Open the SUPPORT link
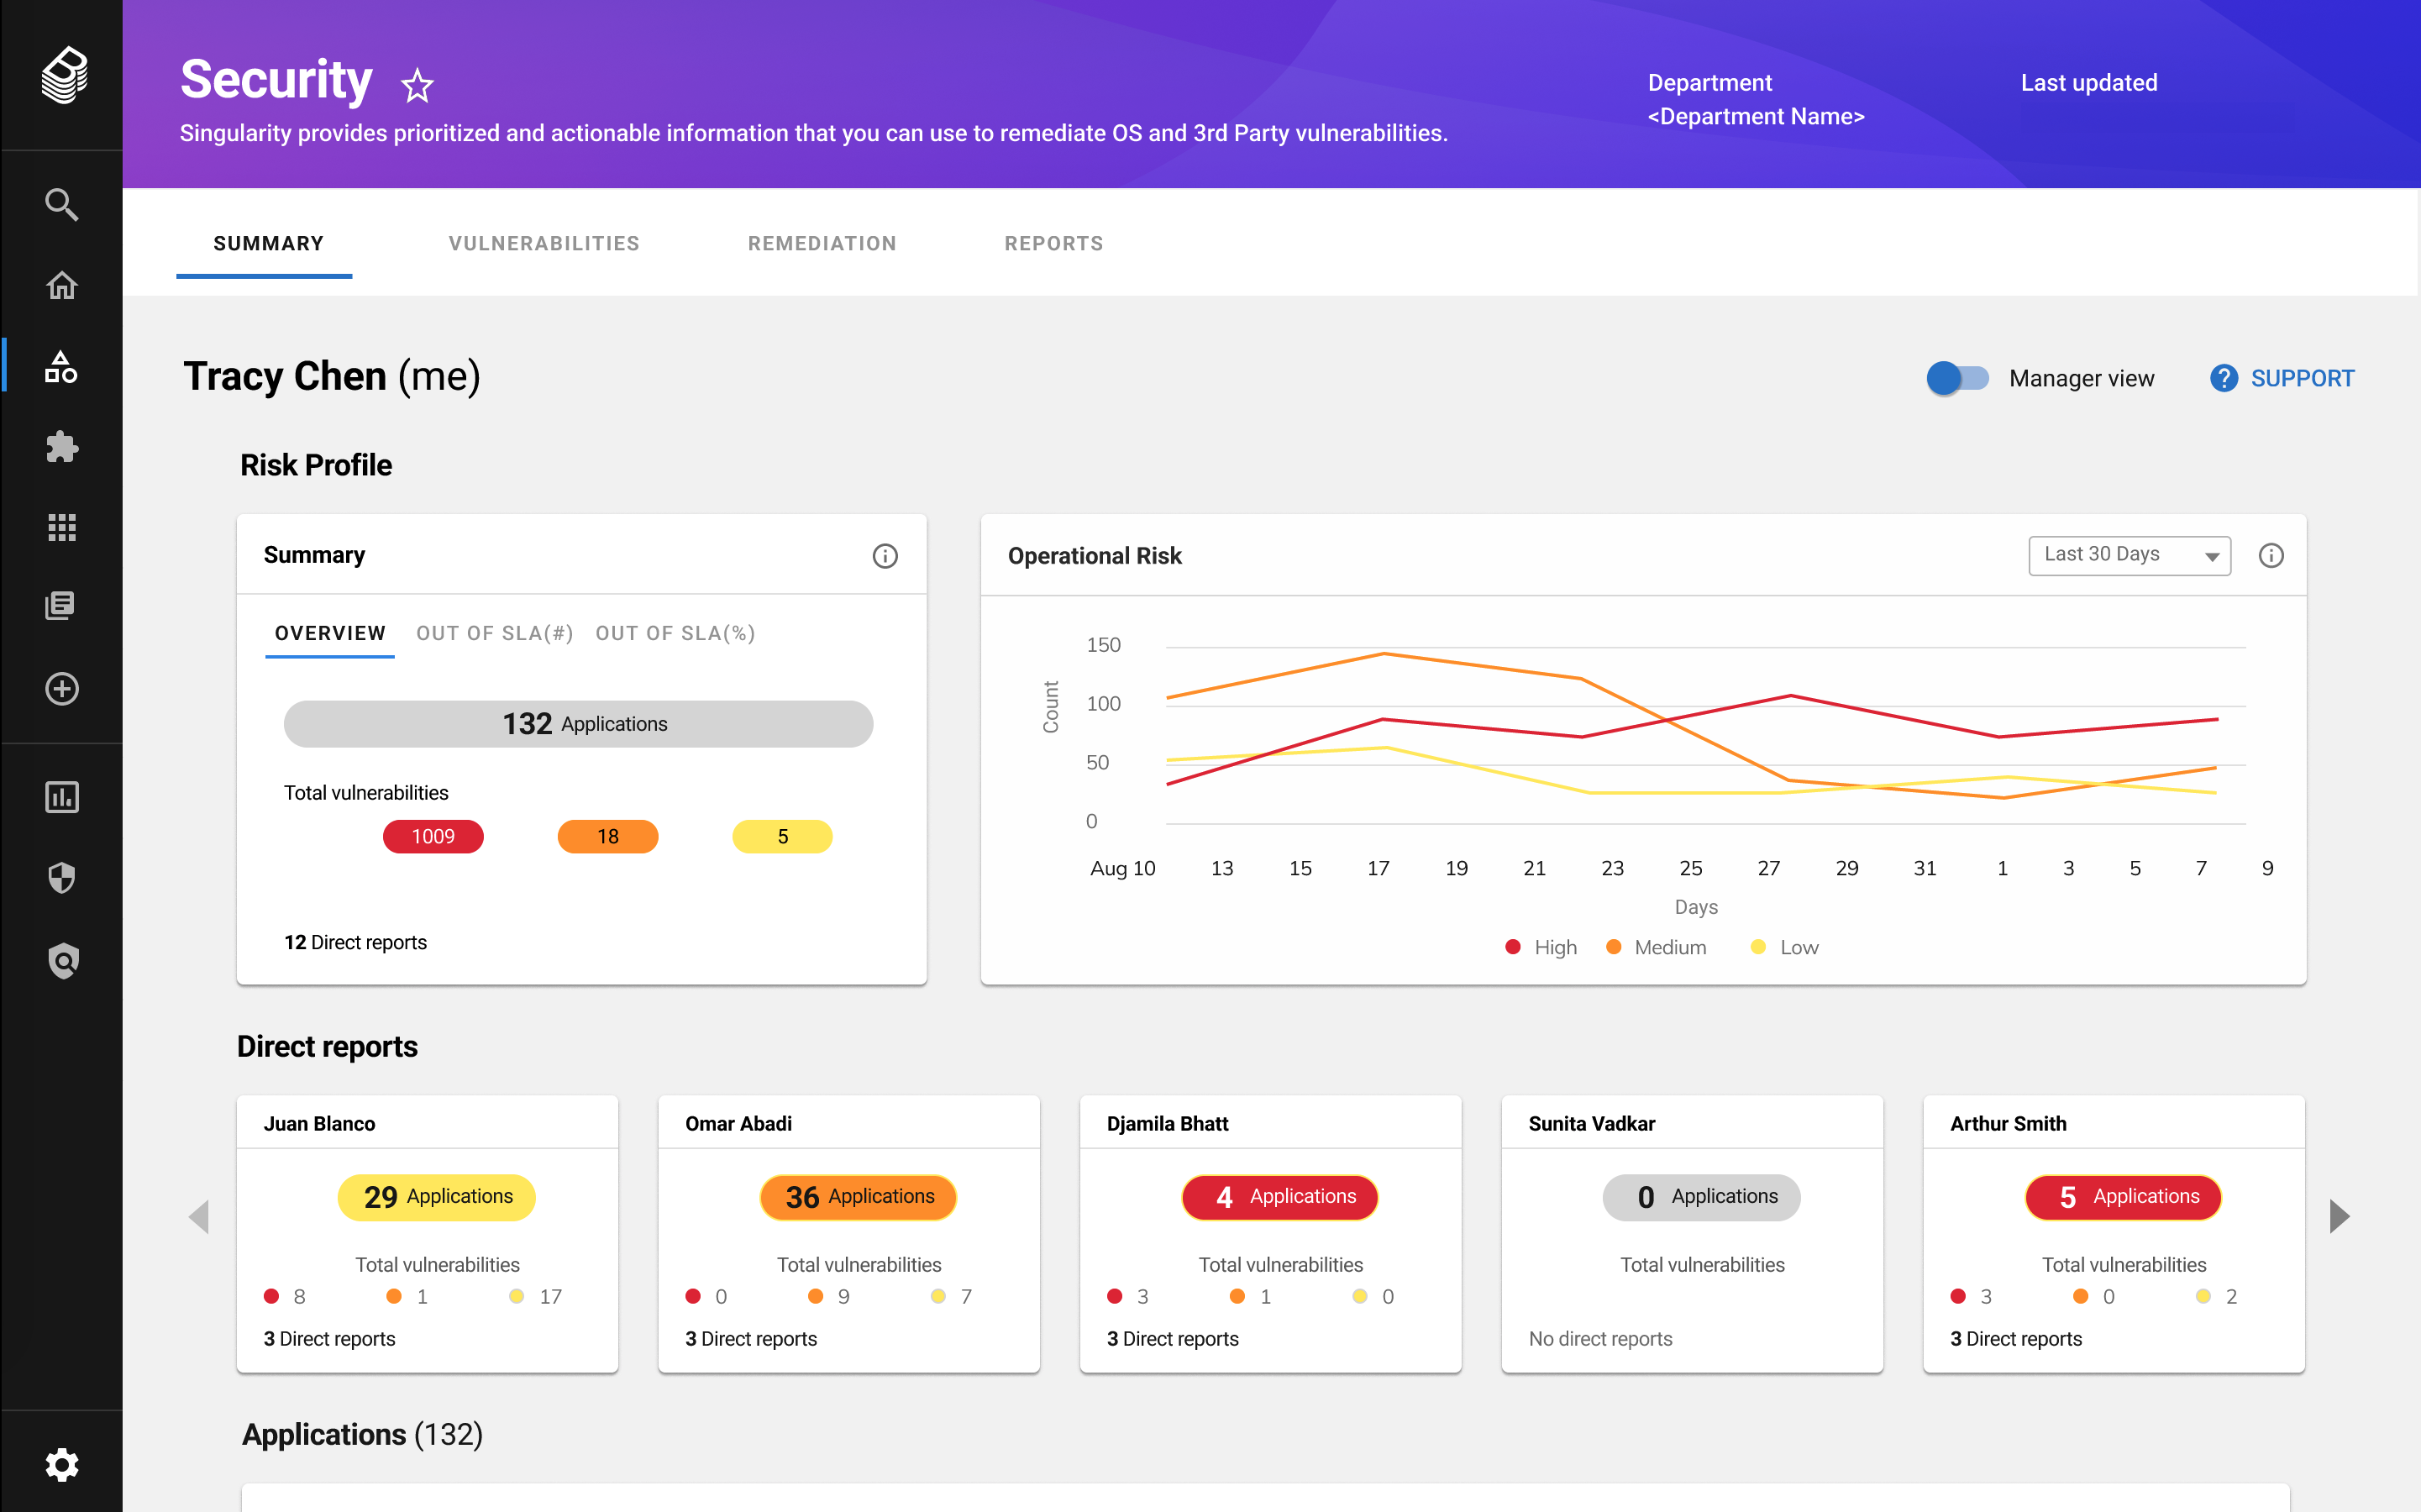This screenshot has width=2421, height=1512. [2302, 378]
